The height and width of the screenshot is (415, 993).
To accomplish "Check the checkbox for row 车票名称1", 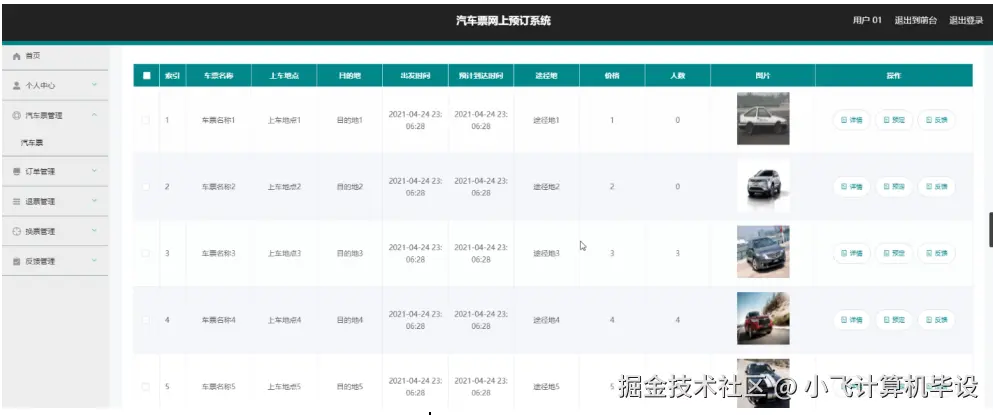I will click(x=146, y=120).
